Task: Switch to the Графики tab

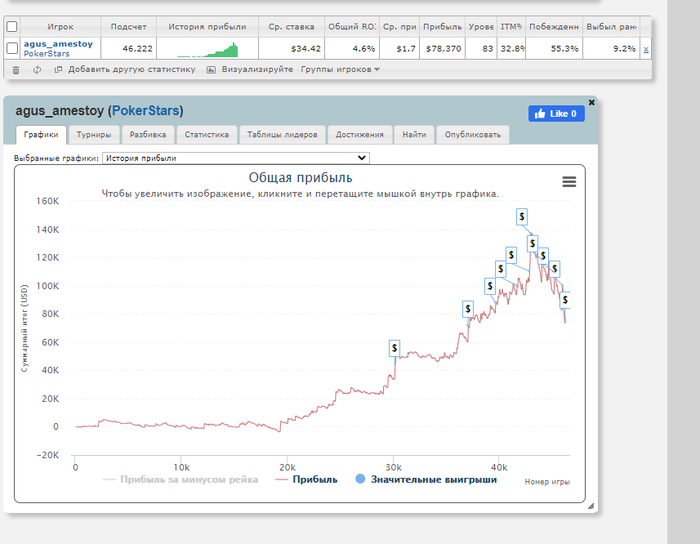Action: click(41, 135)
